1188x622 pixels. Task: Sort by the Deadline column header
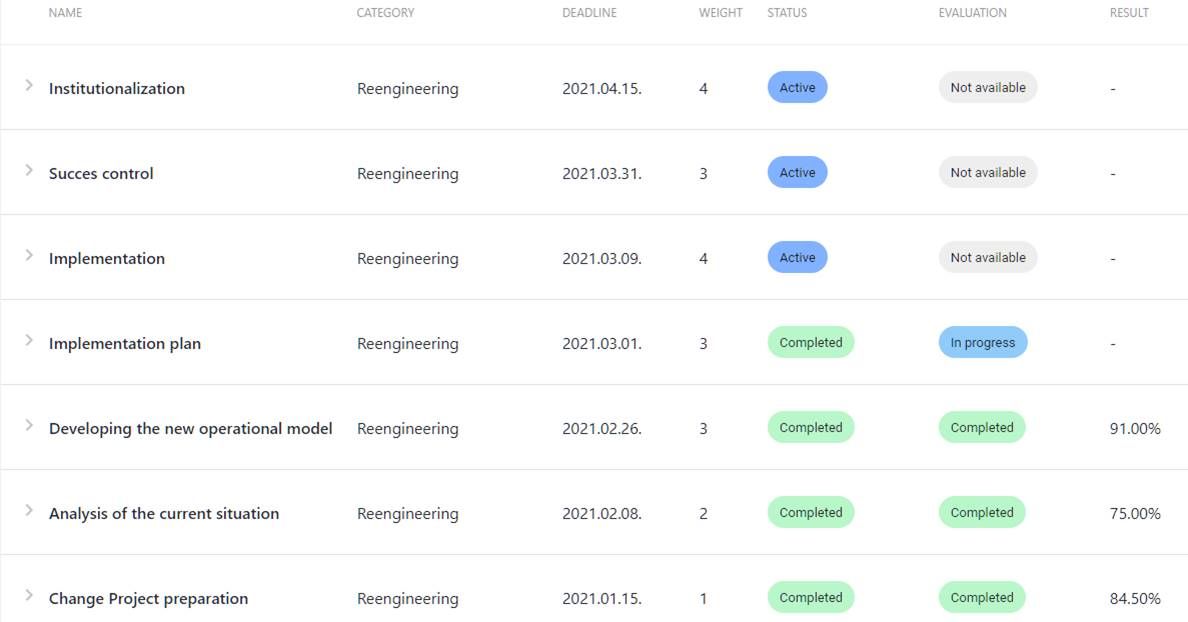click(589, 13)
